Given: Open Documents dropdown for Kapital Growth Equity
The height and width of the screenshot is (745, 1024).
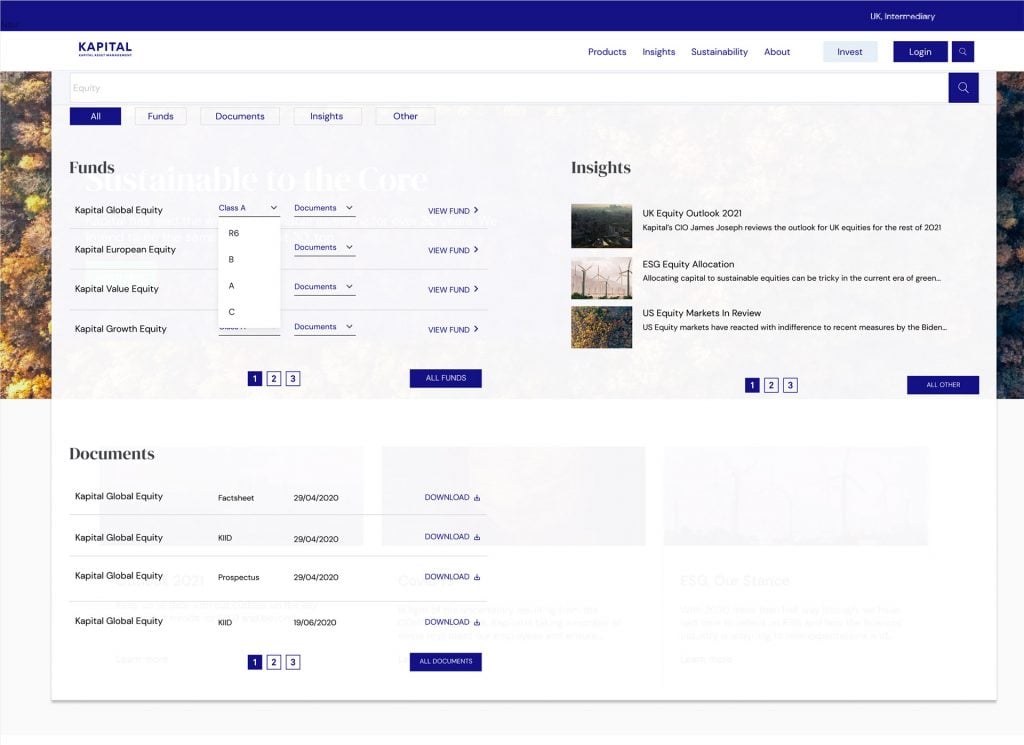Looking at the screenshot, I should [324, 326].
